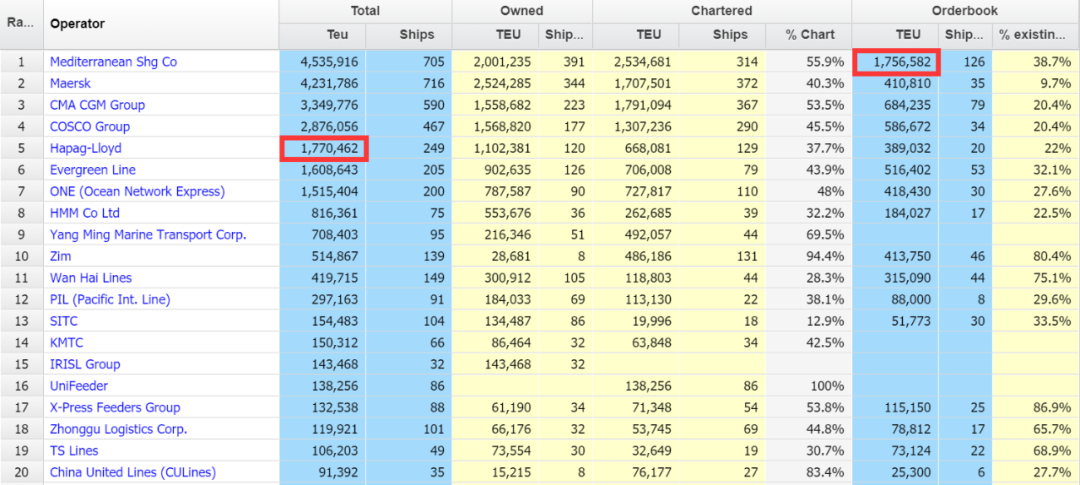This screenshot has width=1080, height=485.
Task: Click the % Chart column header
Action: [809, 35]
